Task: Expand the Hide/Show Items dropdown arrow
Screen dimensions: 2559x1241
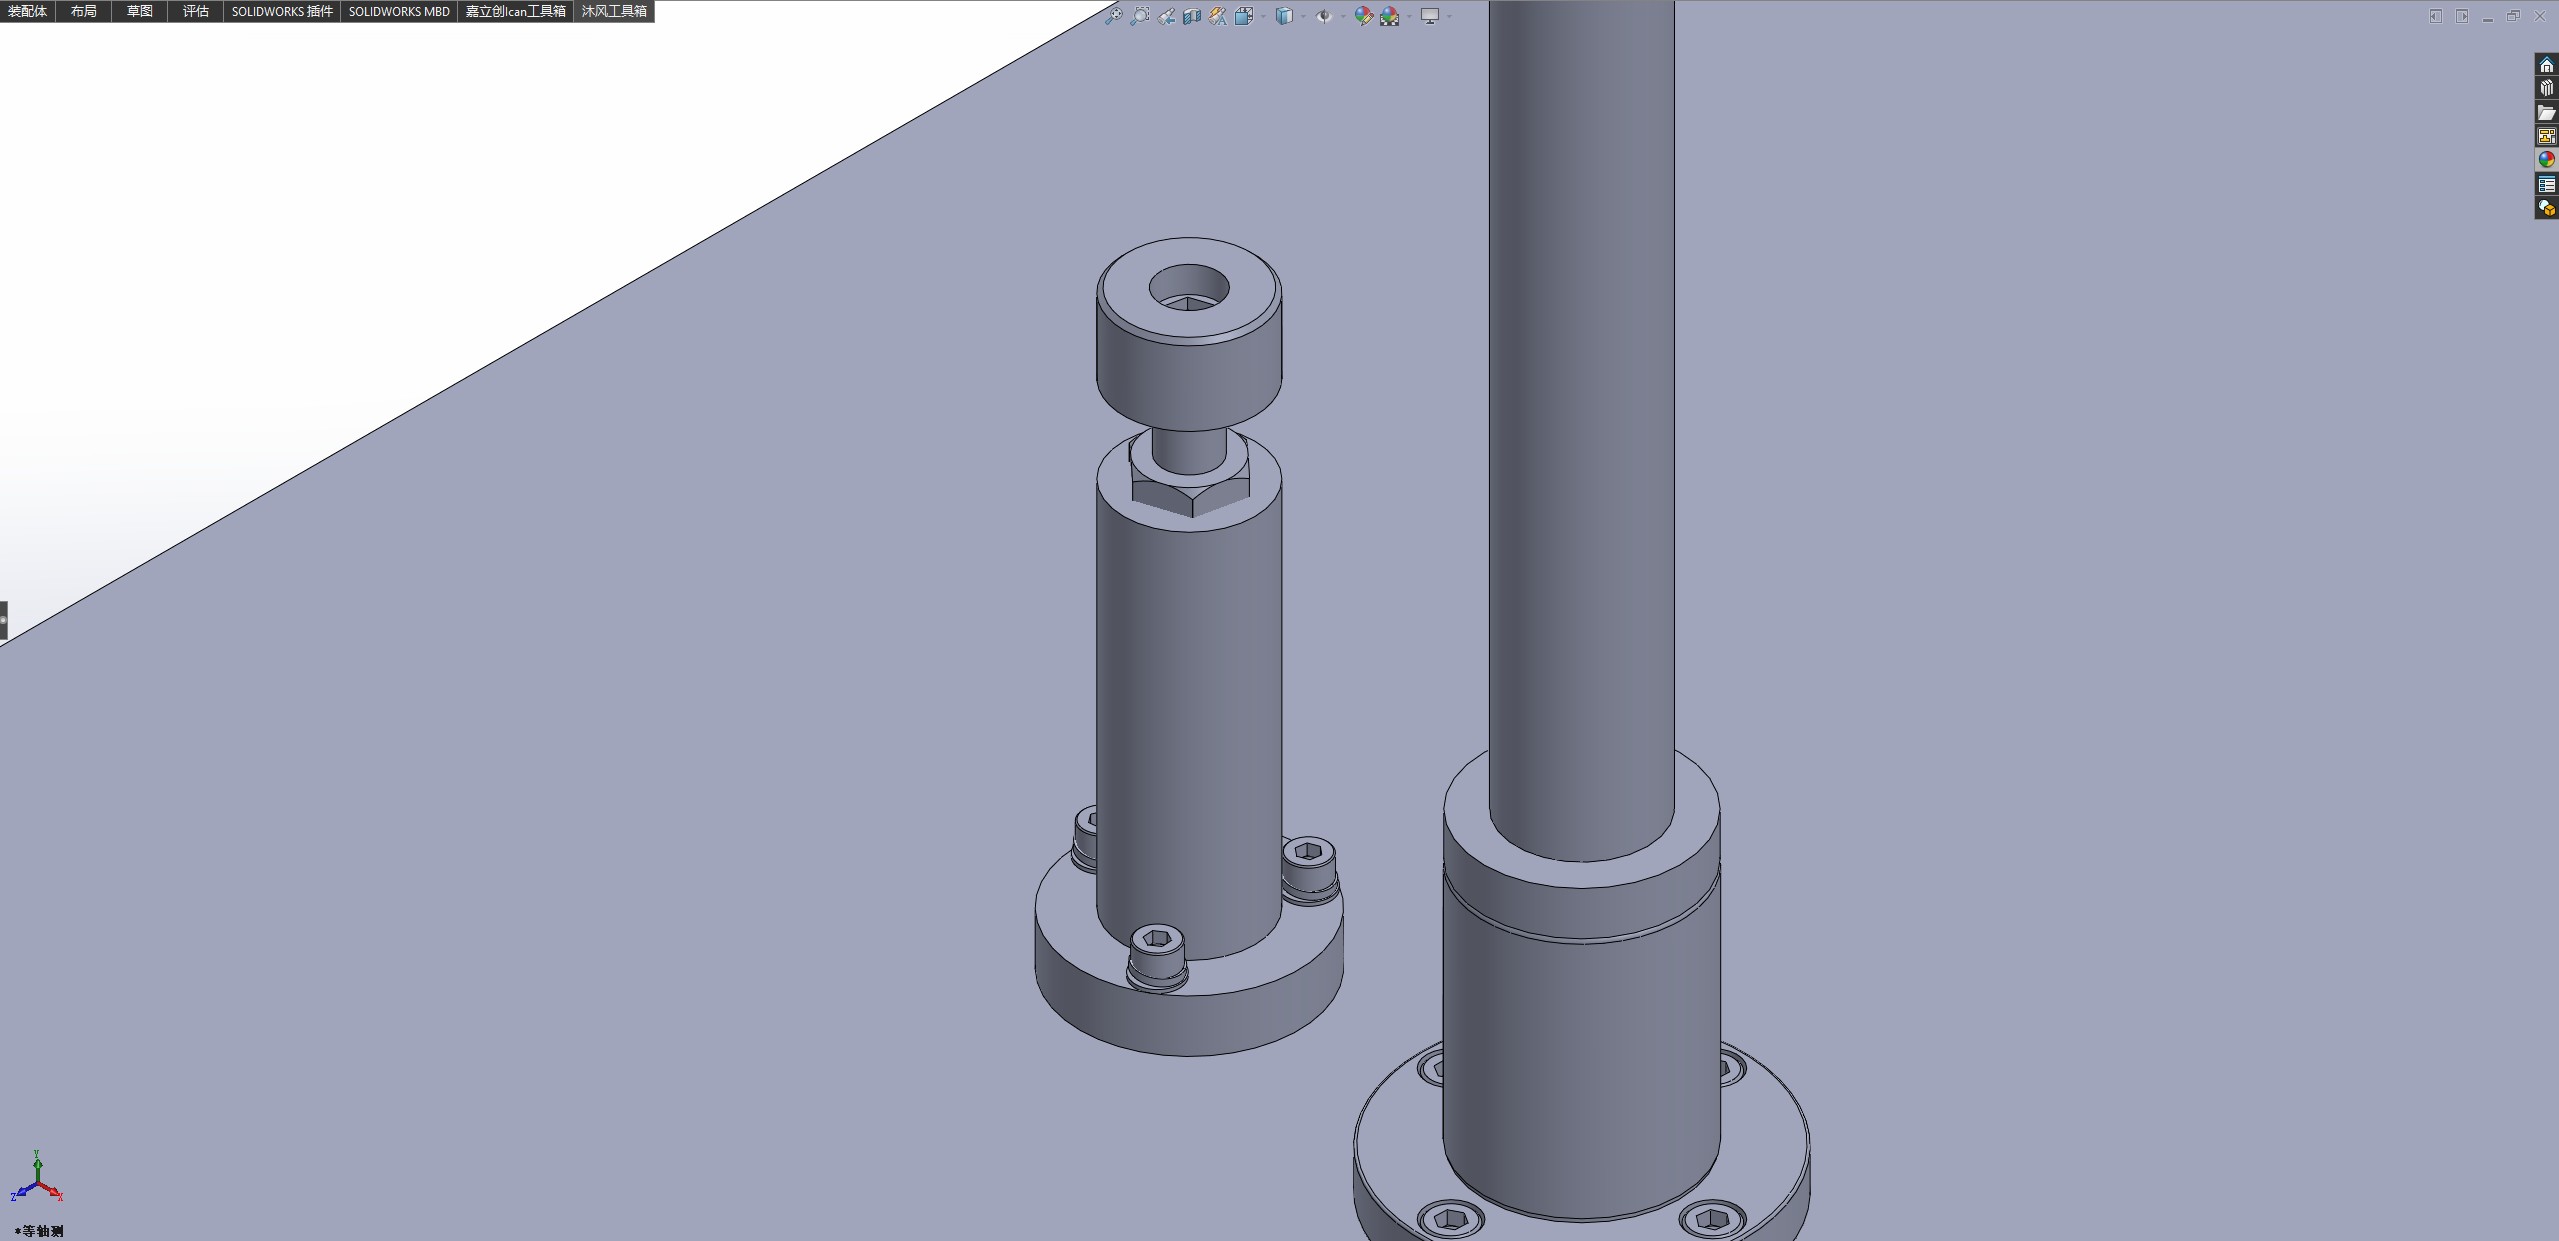Action: [1343, 16]
